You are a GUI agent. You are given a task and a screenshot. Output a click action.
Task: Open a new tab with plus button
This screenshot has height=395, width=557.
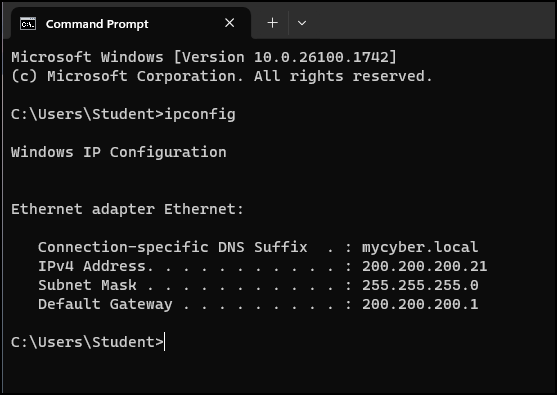click(272, 23)
